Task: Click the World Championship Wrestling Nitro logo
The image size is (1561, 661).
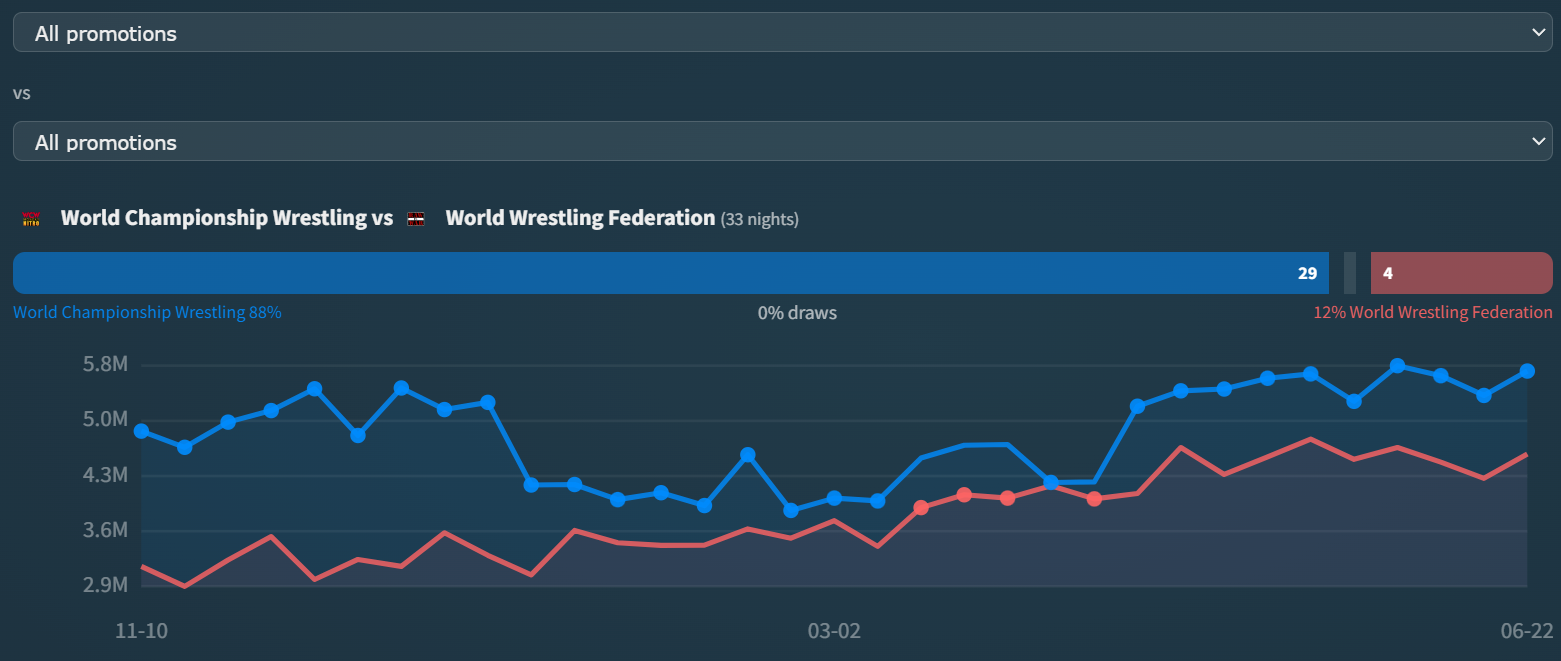Action: [31, 219]
